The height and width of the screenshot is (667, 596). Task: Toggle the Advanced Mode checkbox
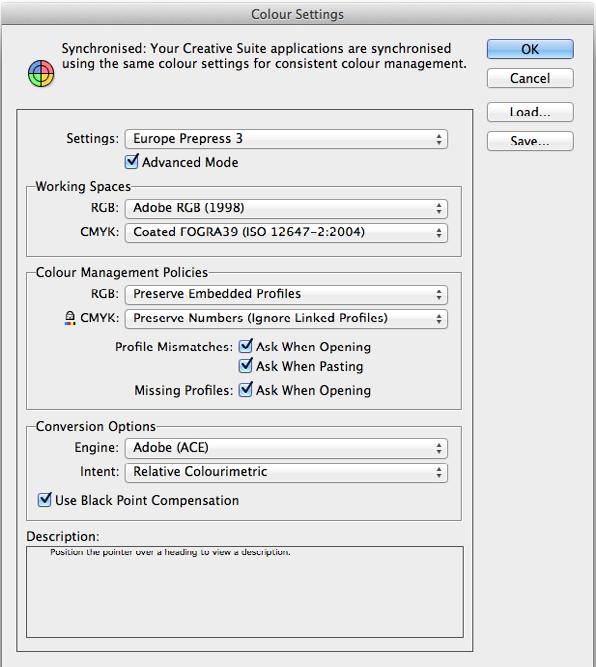tap(131, 162)
